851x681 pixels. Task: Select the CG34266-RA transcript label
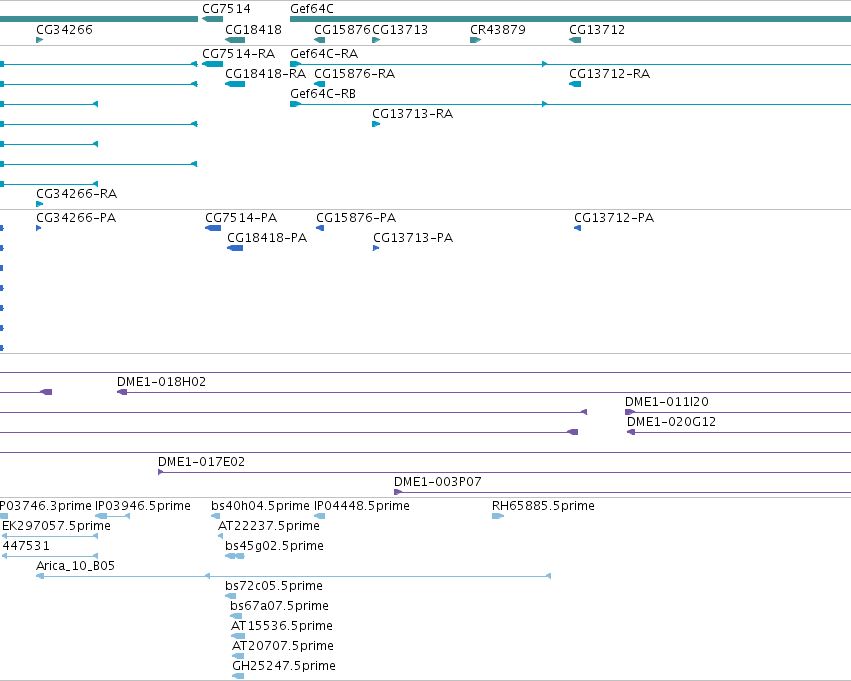point(77,194)
